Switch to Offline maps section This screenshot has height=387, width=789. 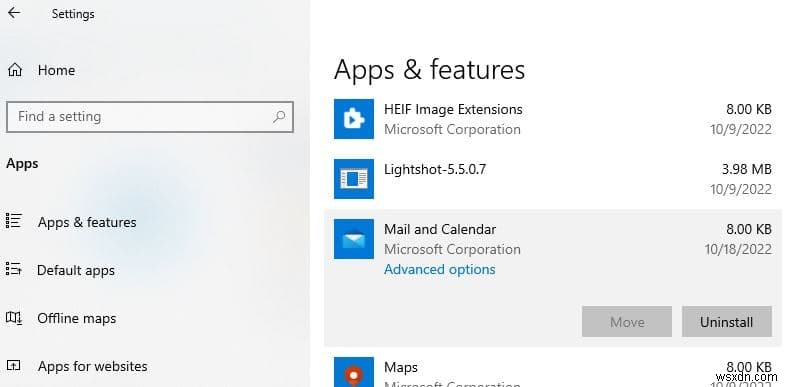click(x=77, y=318)
